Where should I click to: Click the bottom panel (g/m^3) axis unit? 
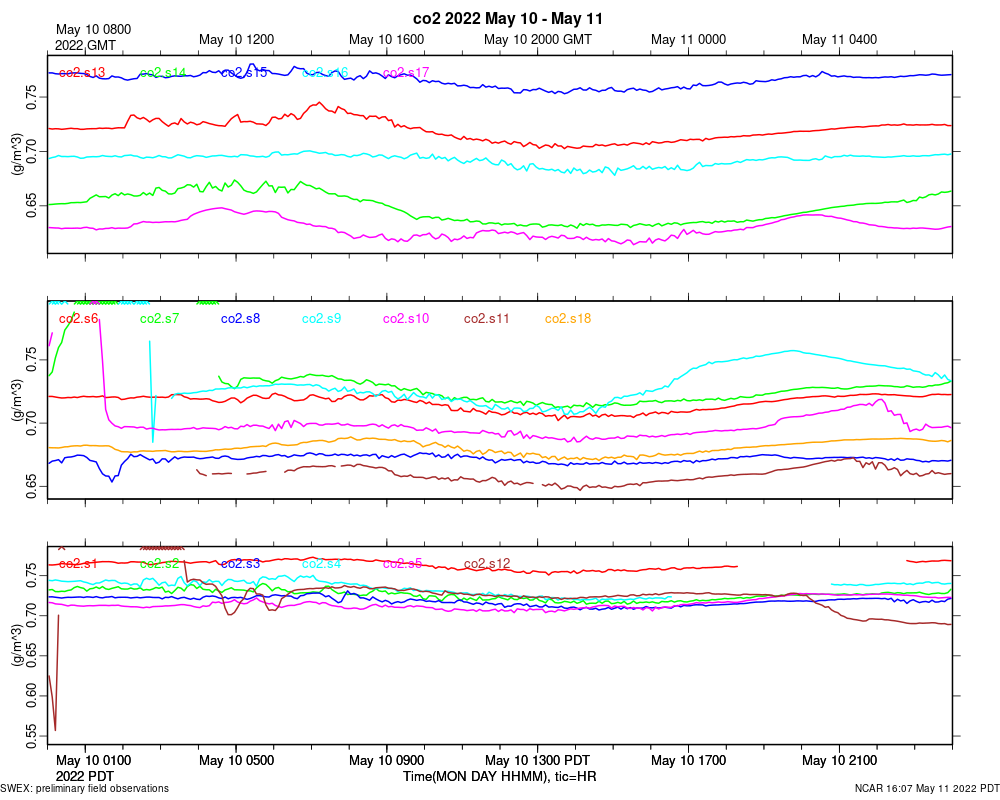(x=17, y=646)
